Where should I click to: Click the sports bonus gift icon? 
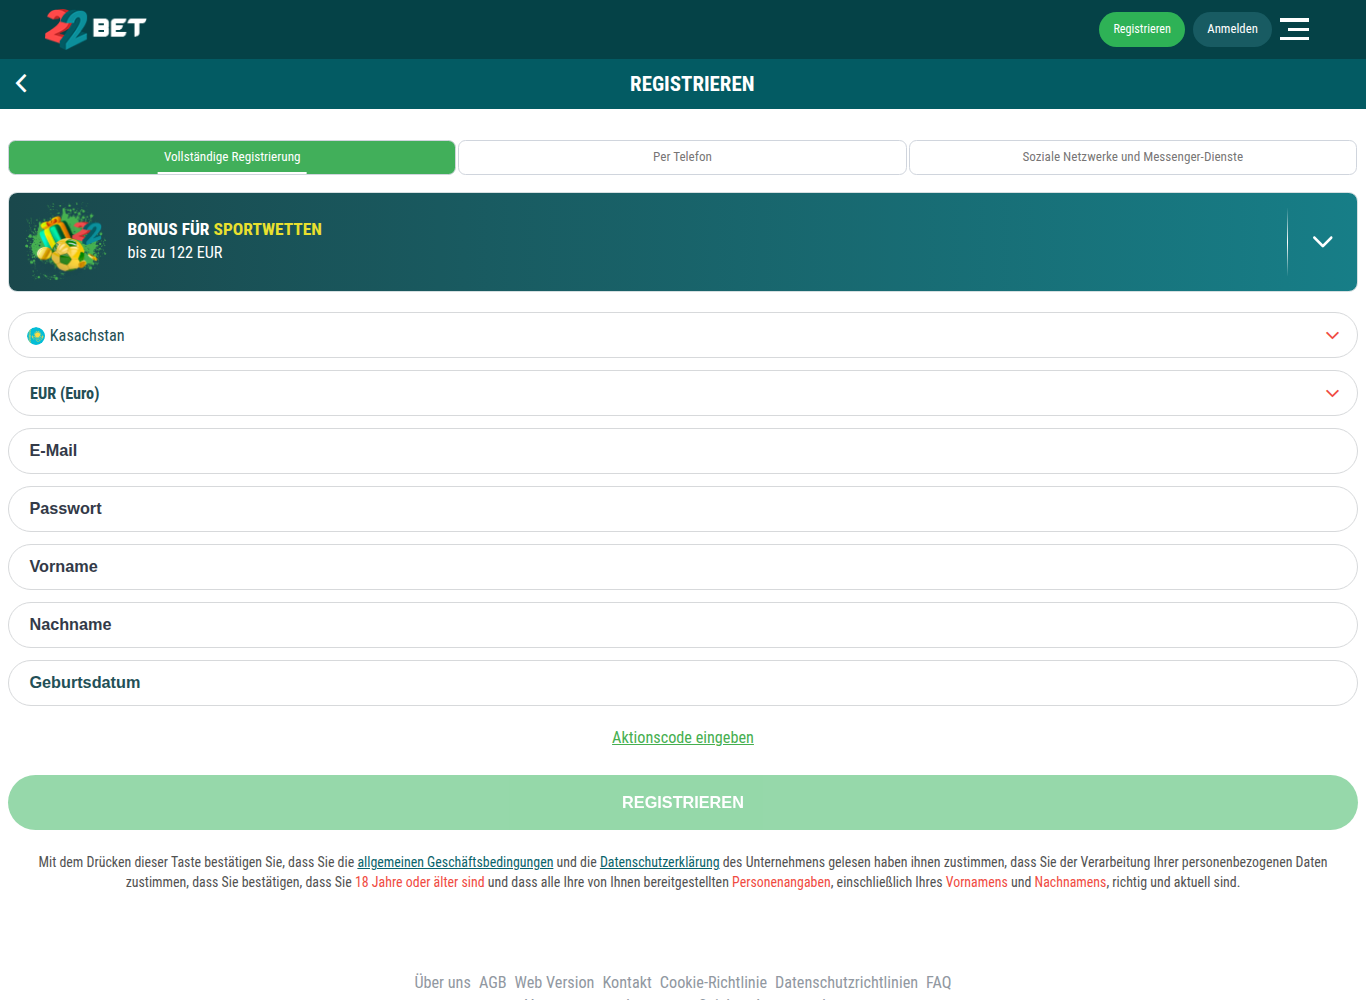coord(65,242)
